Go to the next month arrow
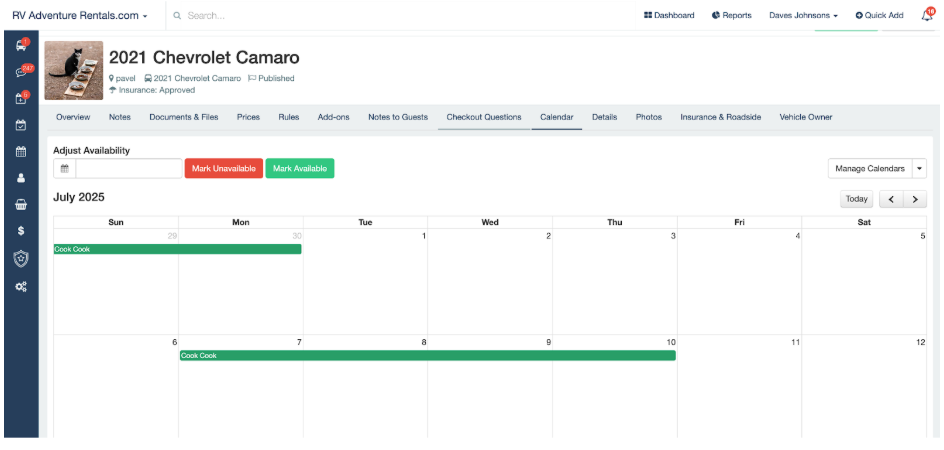This screenshot has width=944, height=450. (x=914, y=199)
